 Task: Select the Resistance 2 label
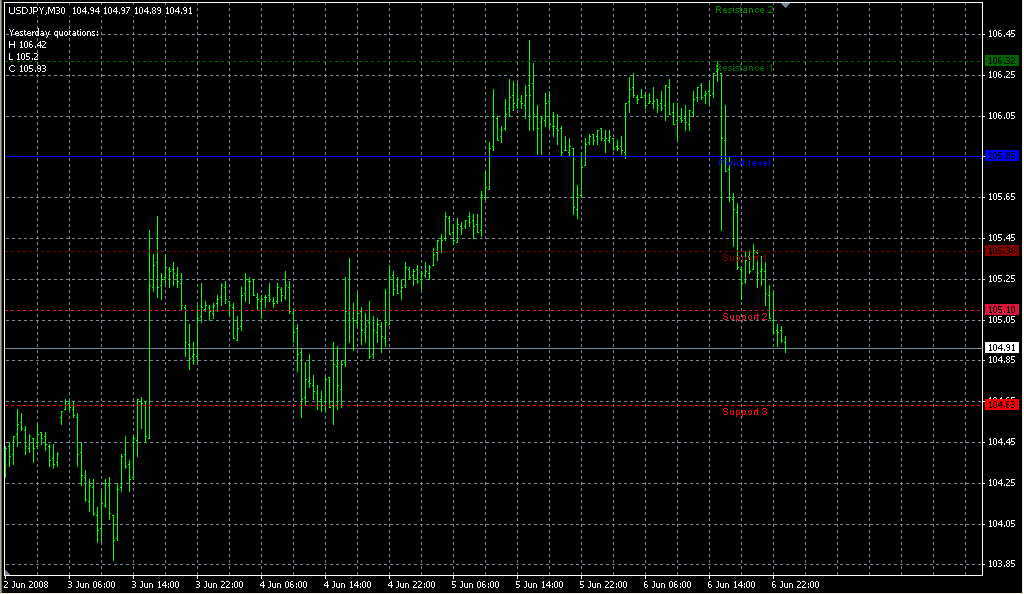[745, 10]
